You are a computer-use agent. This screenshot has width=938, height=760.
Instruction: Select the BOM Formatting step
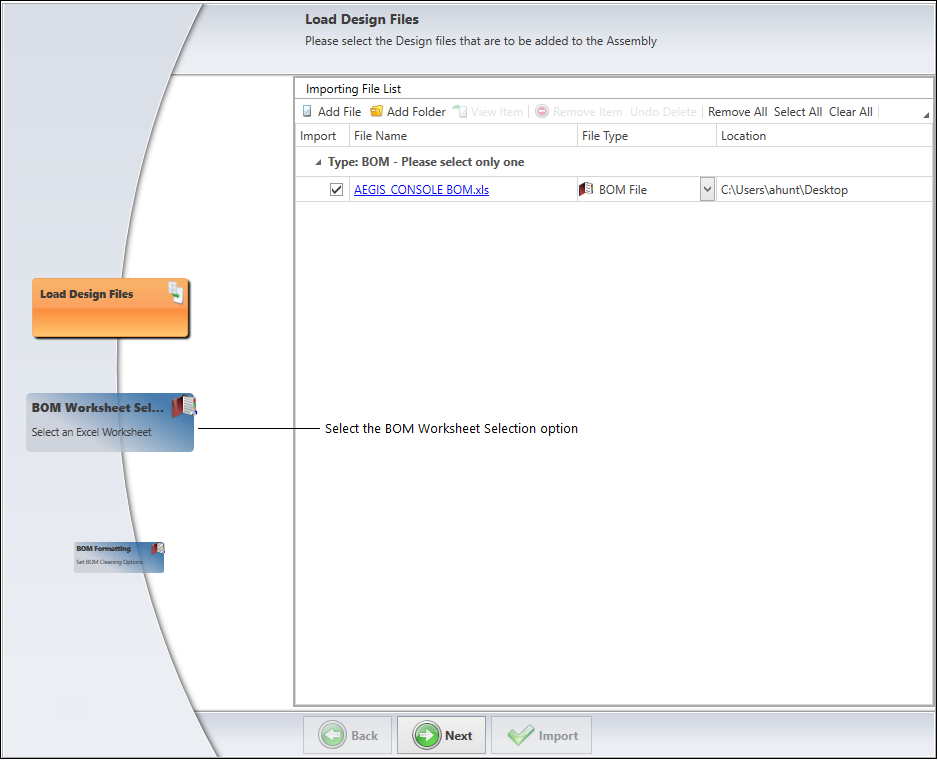pyautogui.click(x=113, y=556)
